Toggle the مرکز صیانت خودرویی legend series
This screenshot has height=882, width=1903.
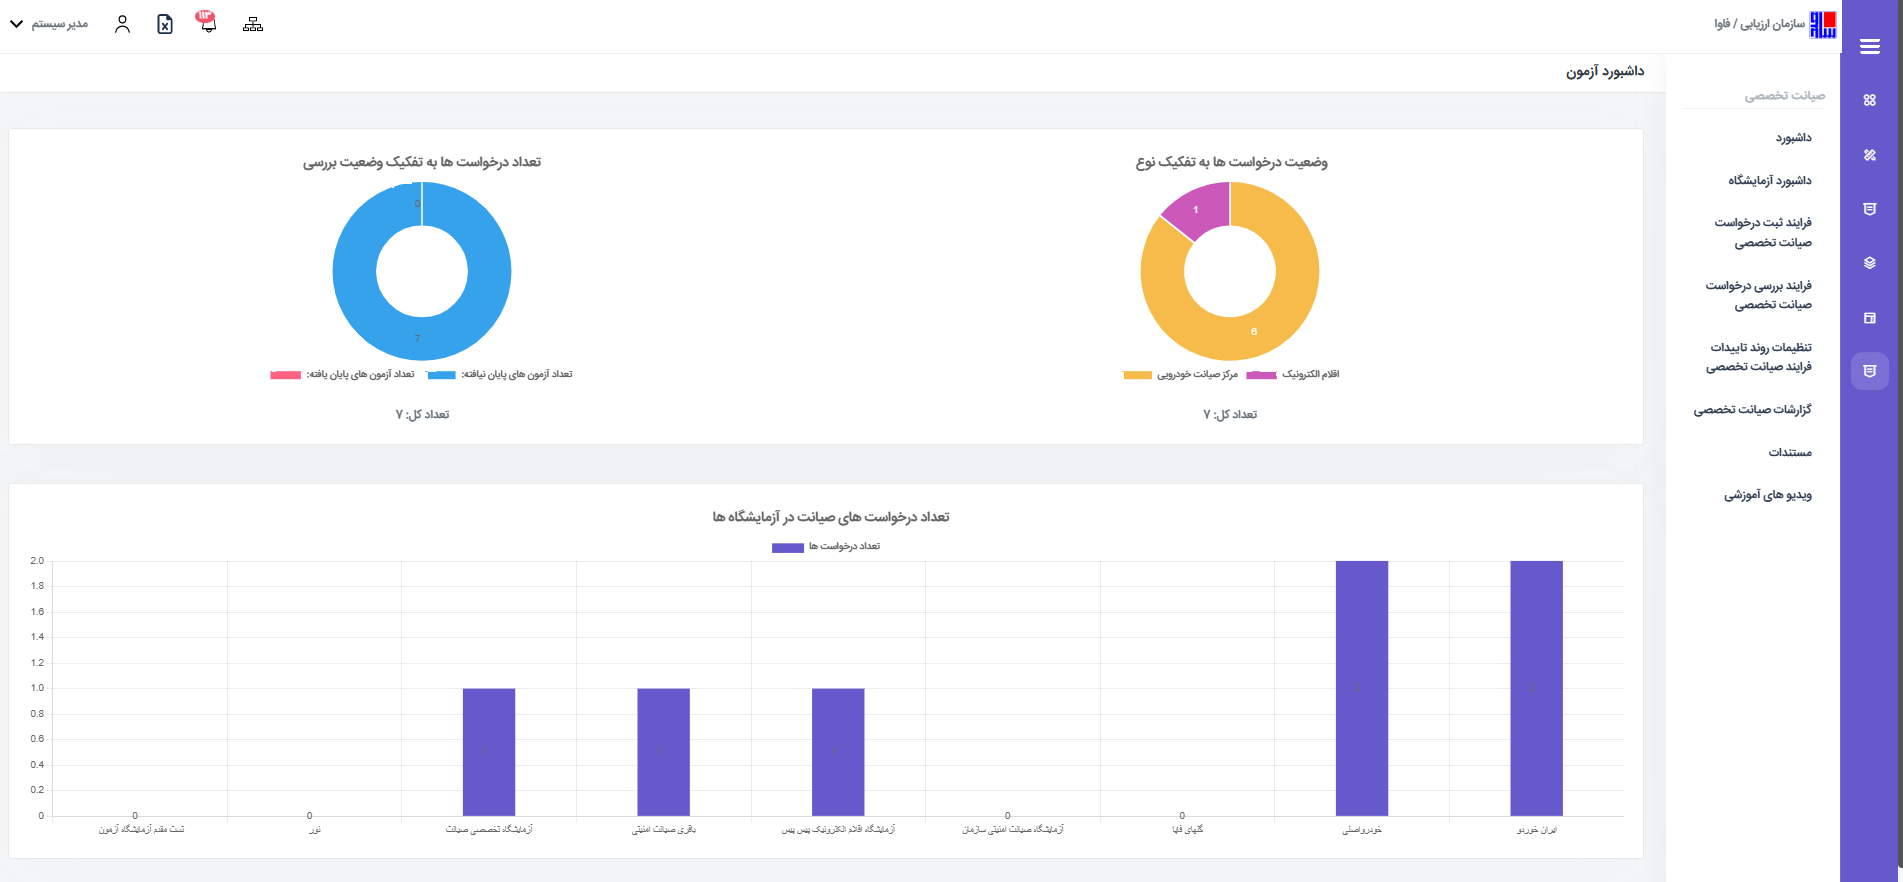click(1180, 374)
